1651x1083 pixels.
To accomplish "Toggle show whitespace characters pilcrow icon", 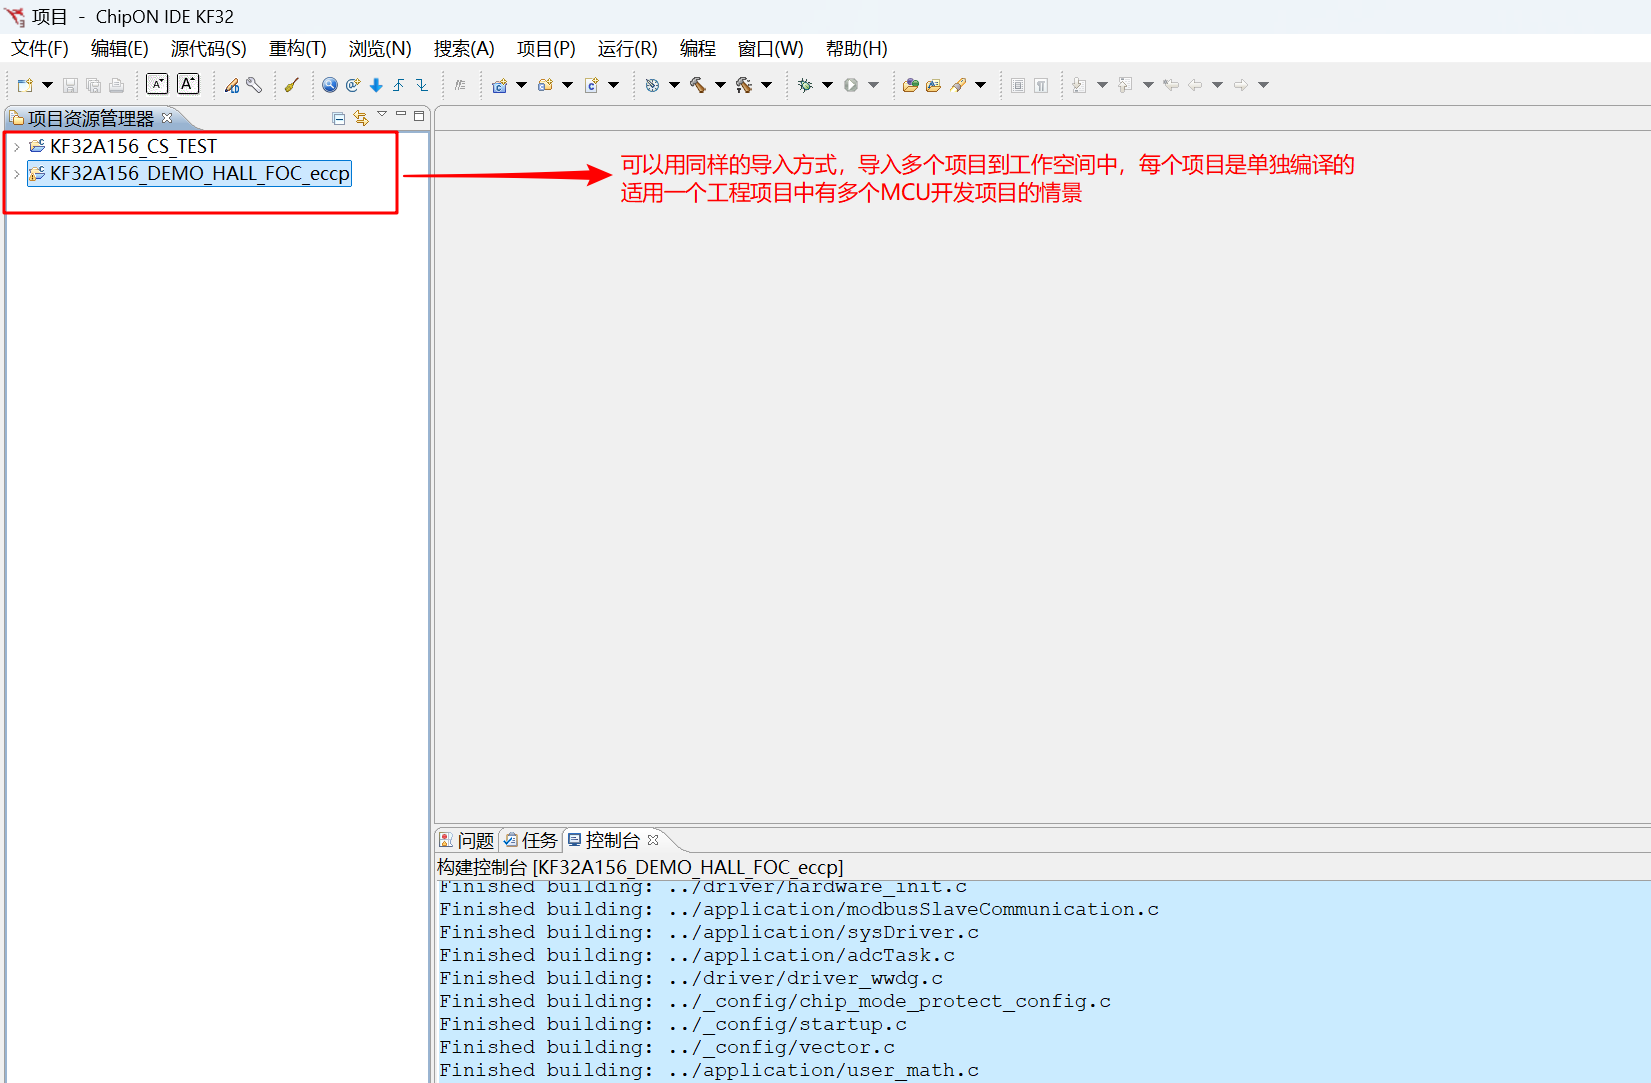I will [1041, 85].
